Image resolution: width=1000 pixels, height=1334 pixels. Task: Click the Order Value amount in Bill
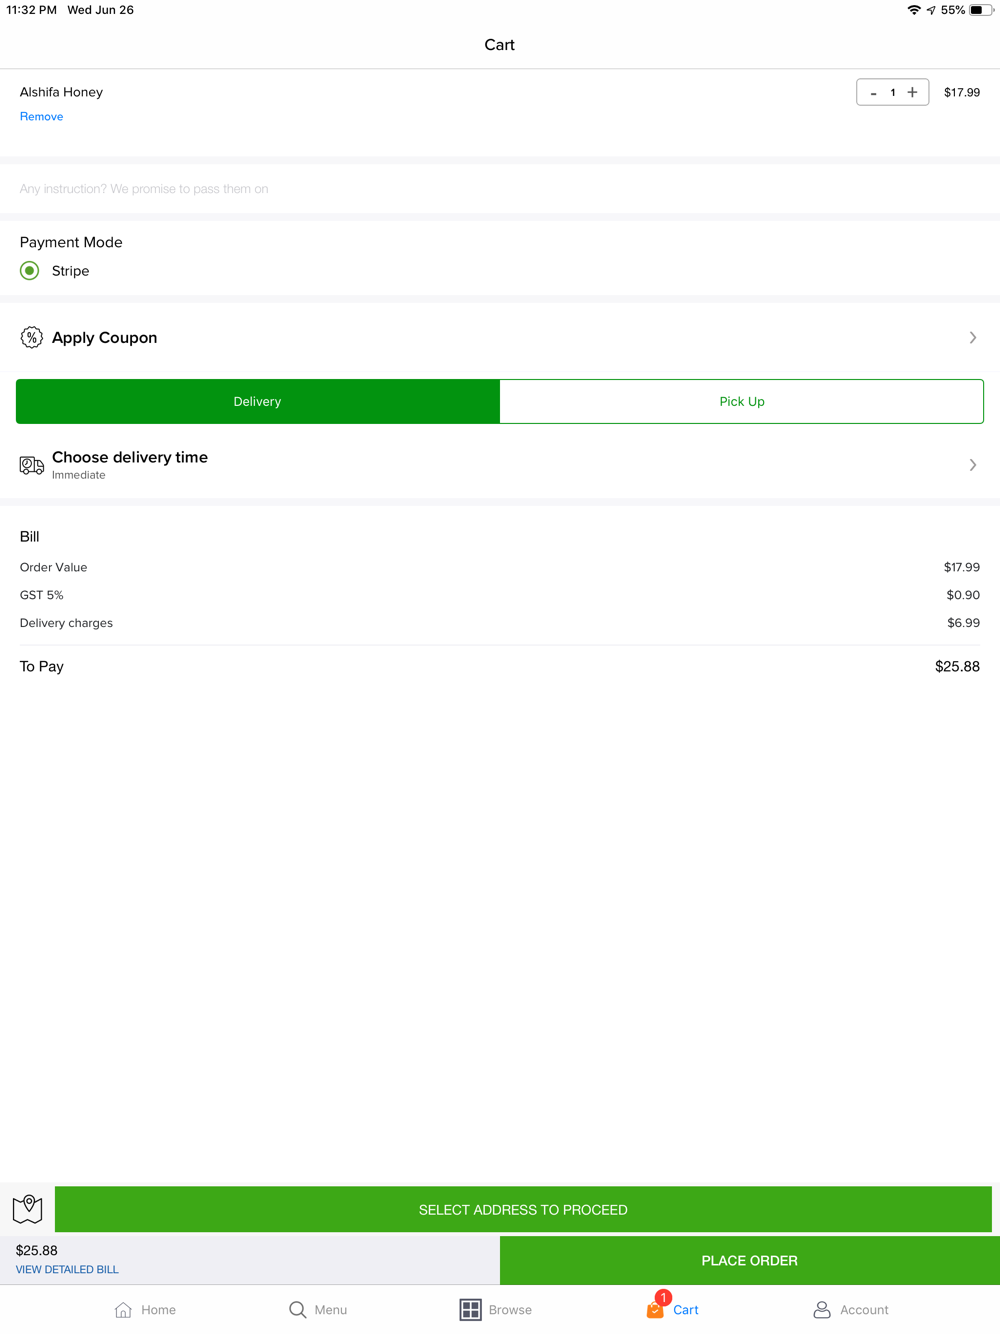[x=962, y=567]
